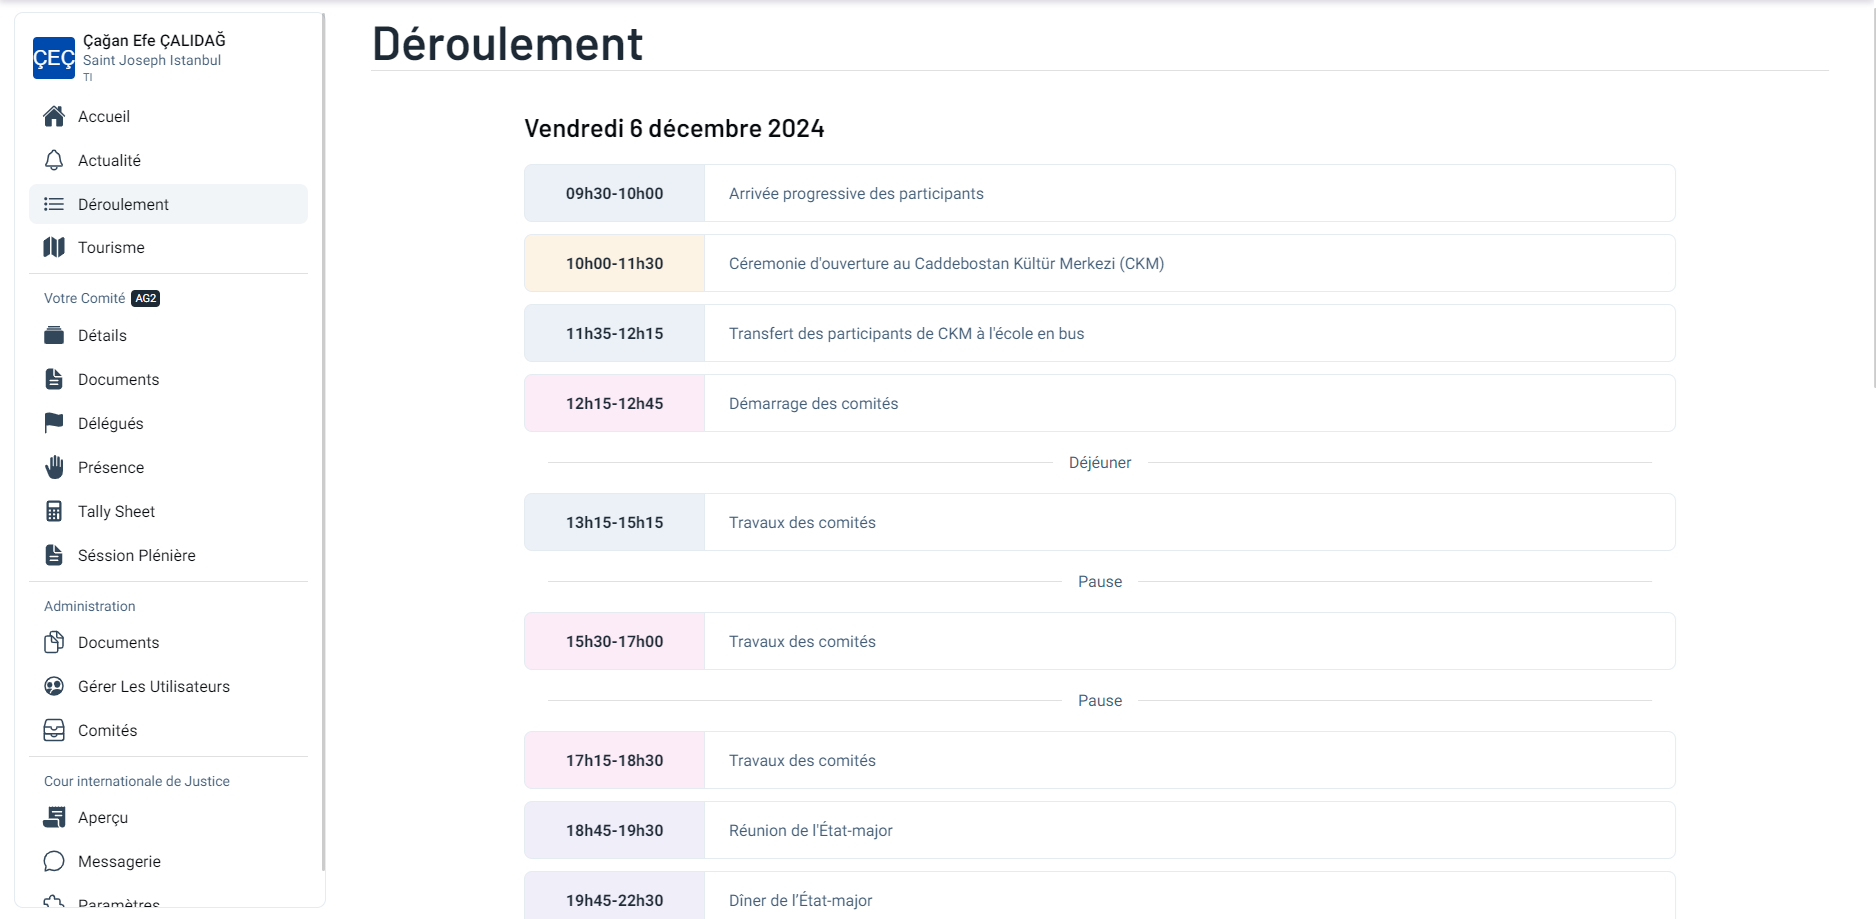This screenshot has height=919, width=1876.
Task: Open Séssion Plénière page
Action: pyautogui.click(x=136, y=556)
